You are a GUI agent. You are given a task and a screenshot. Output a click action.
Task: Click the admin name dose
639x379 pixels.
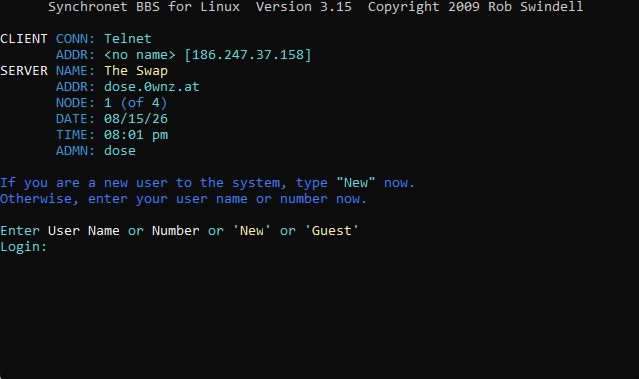120,151
